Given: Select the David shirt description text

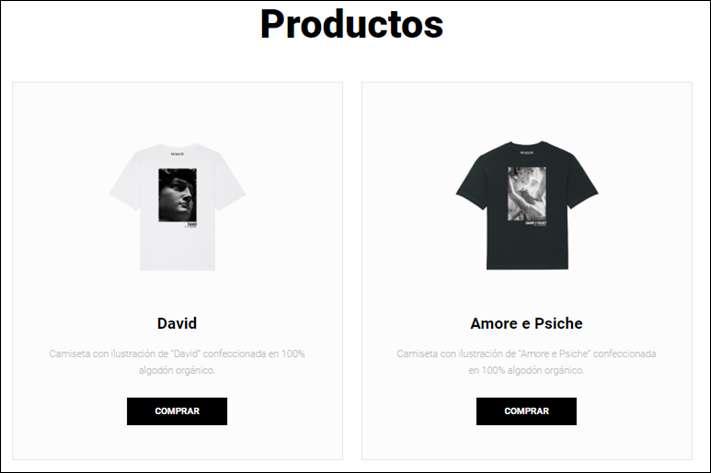Looking at the screenshot, I should 177,362.
